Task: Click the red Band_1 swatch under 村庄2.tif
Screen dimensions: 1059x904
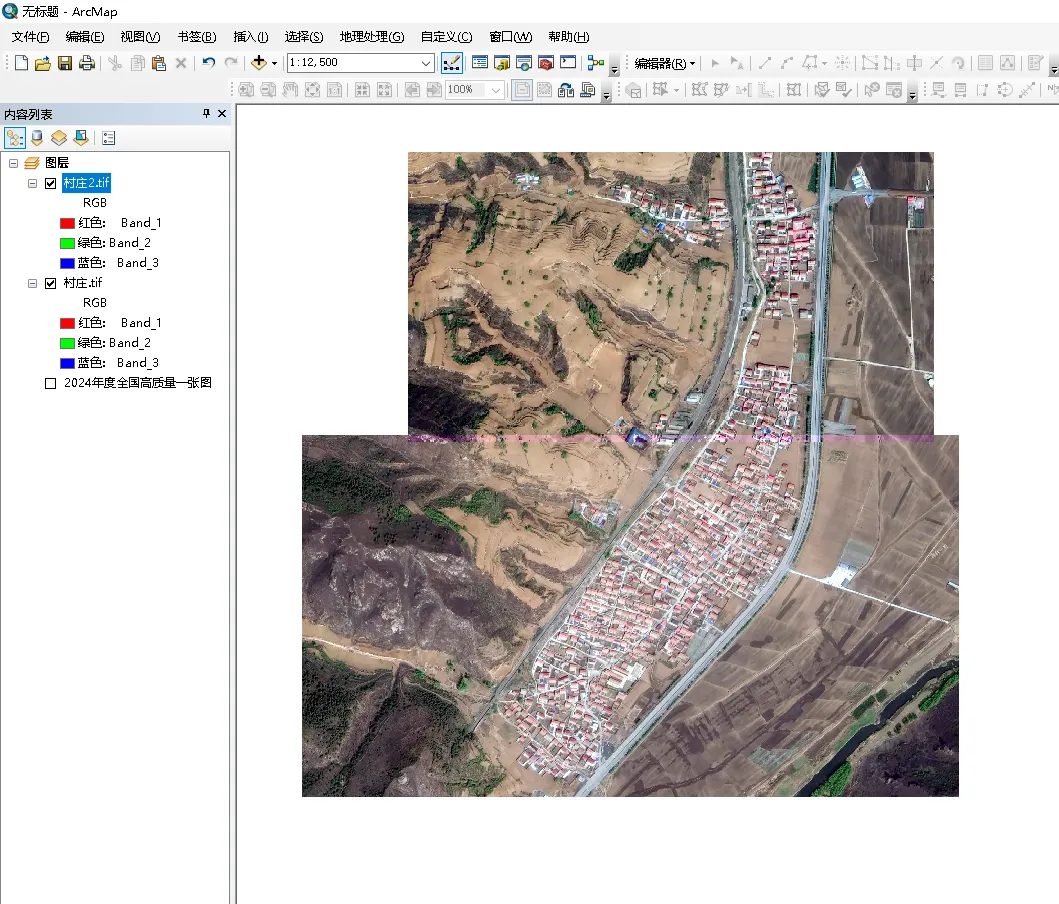Action: 67,223
